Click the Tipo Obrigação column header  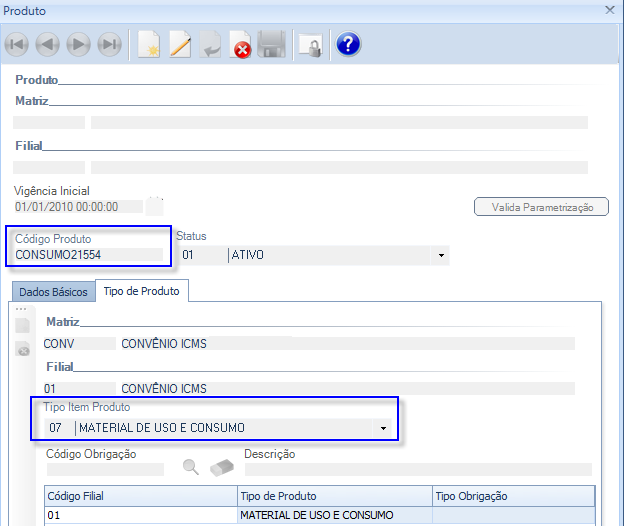(514, 496)
